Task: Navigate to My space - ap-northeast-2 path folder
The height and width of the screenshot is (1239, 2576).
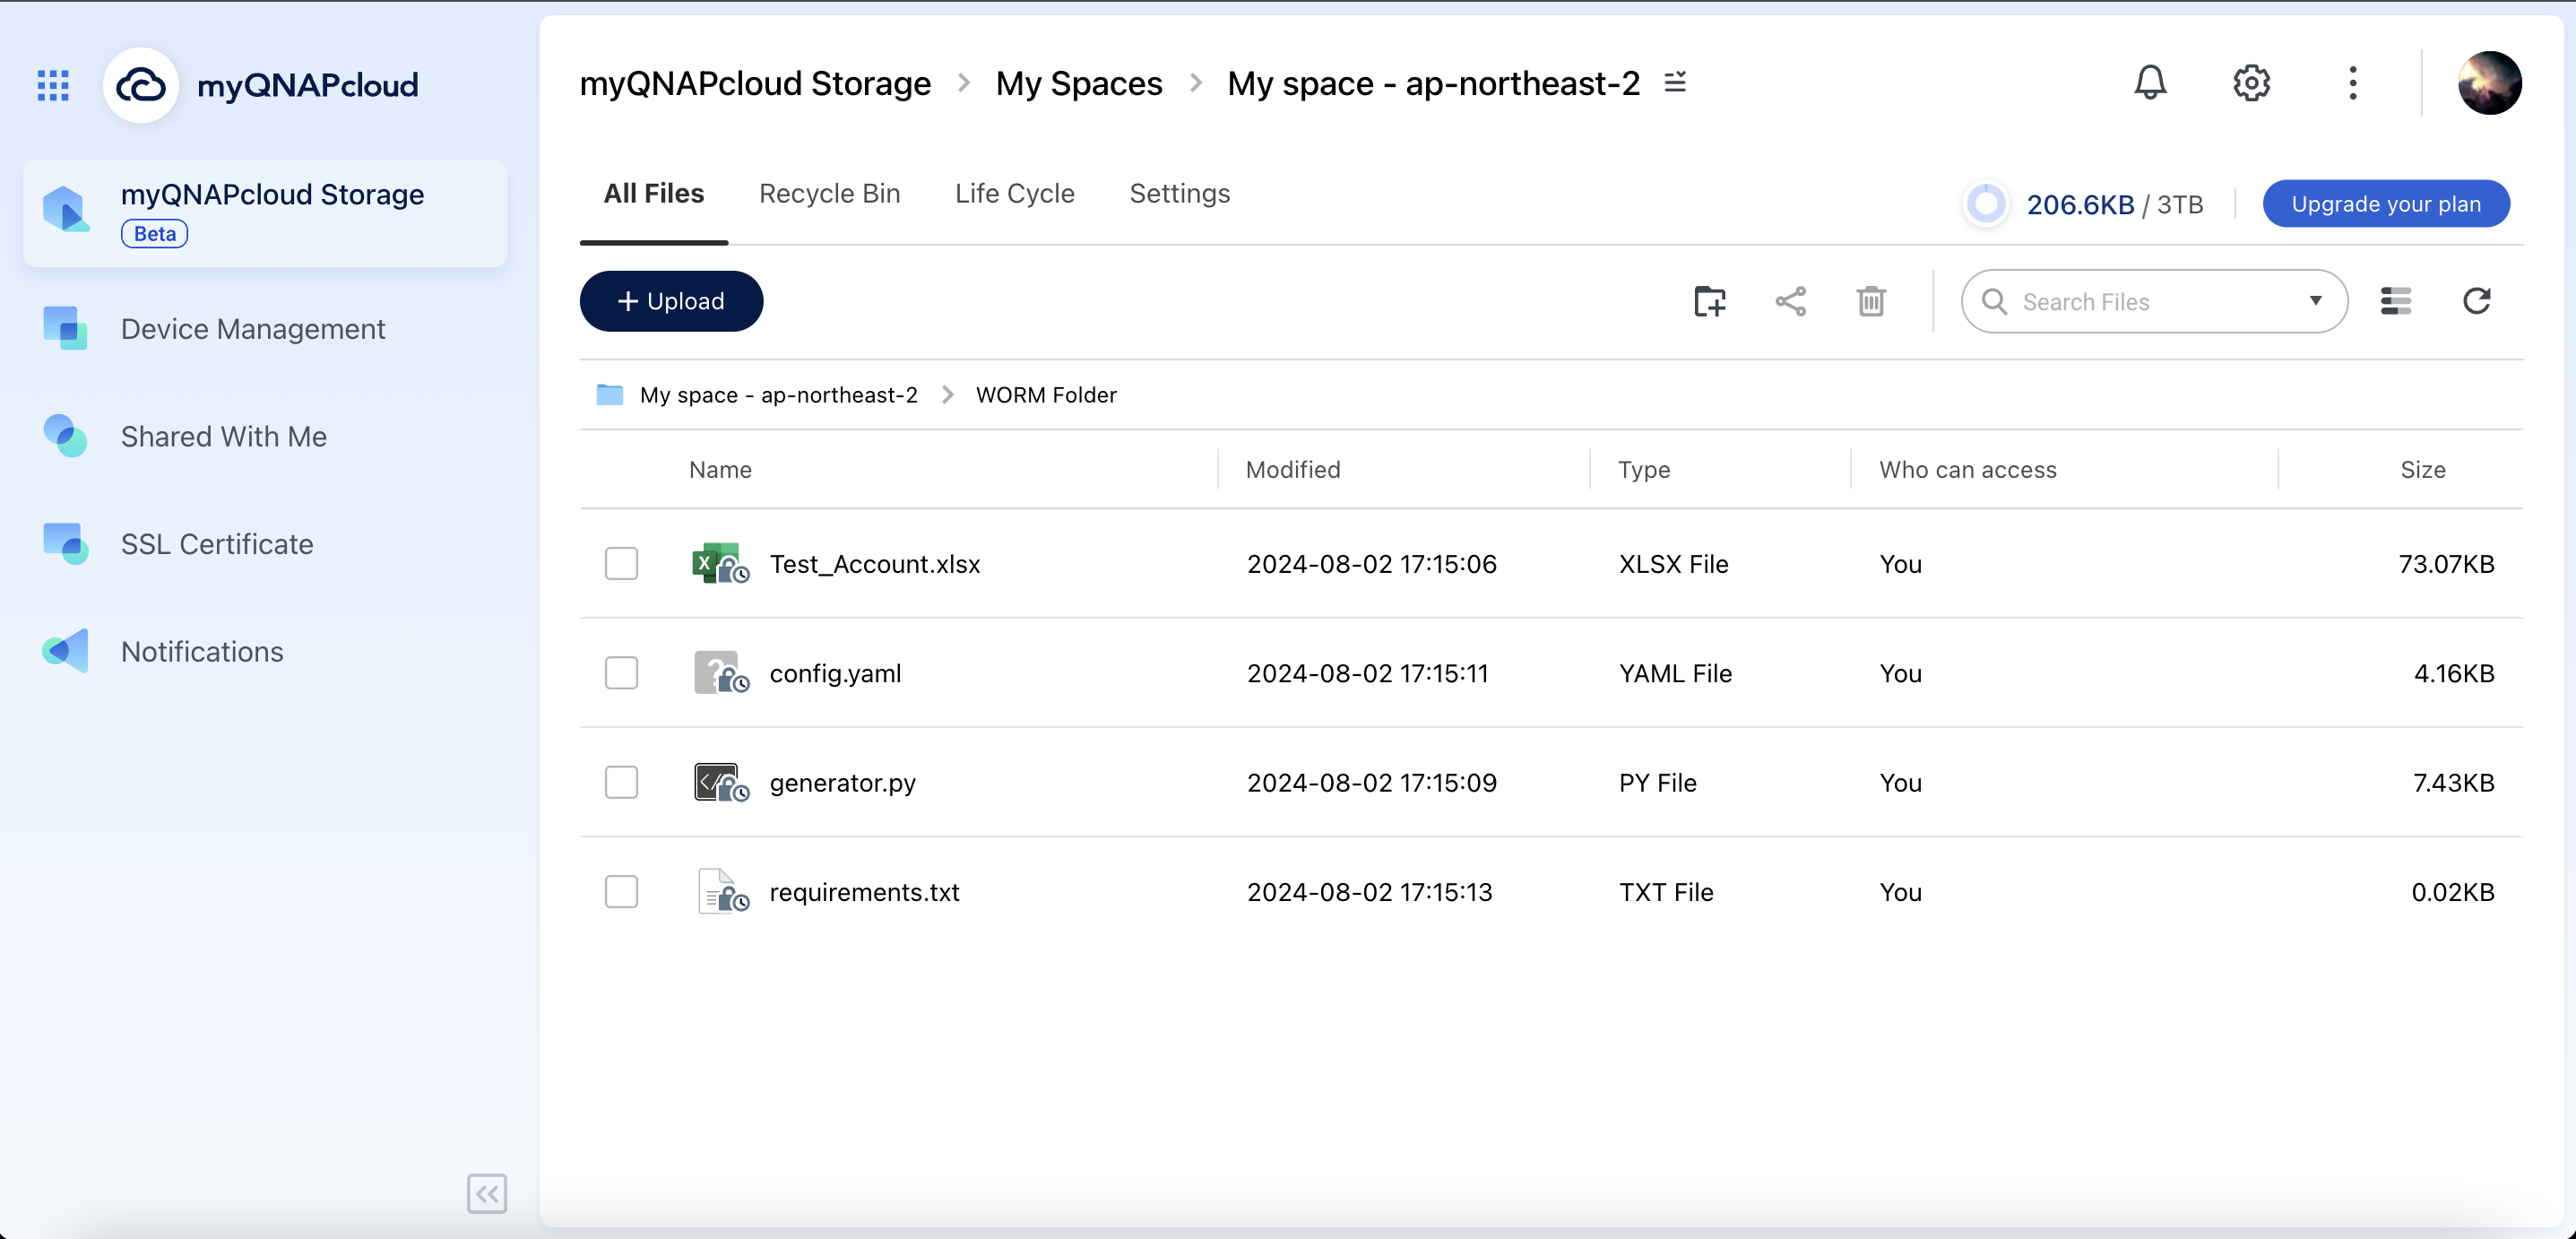Action: coord(778,395)
